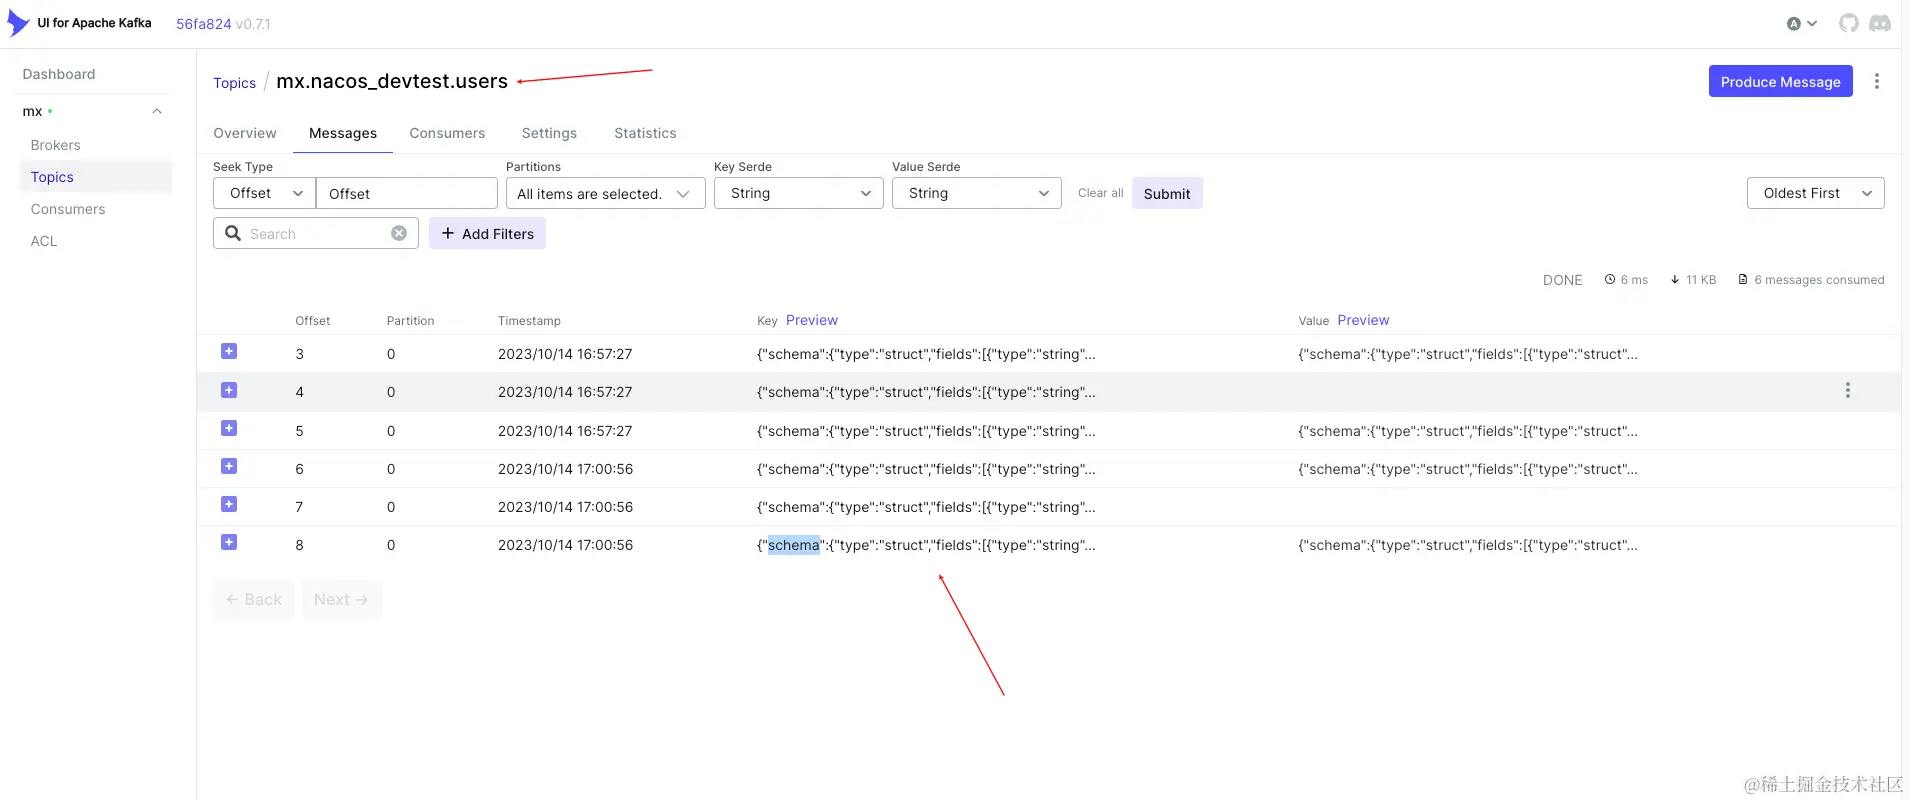Click the value text of offset 5 row

point(1468,431)
